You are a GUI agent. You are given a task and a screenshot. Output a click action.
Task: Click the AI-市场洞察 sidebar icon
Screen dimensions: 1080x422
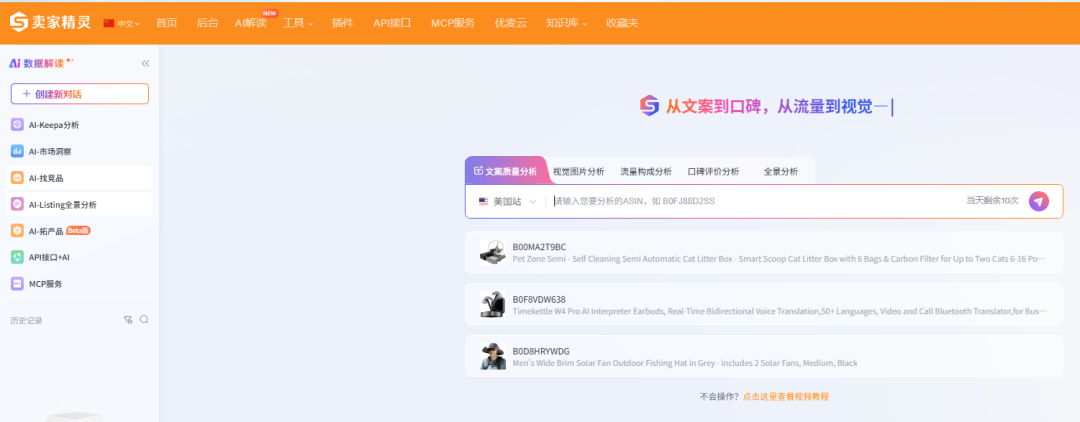pyautogui.click(x=17, y=151)
